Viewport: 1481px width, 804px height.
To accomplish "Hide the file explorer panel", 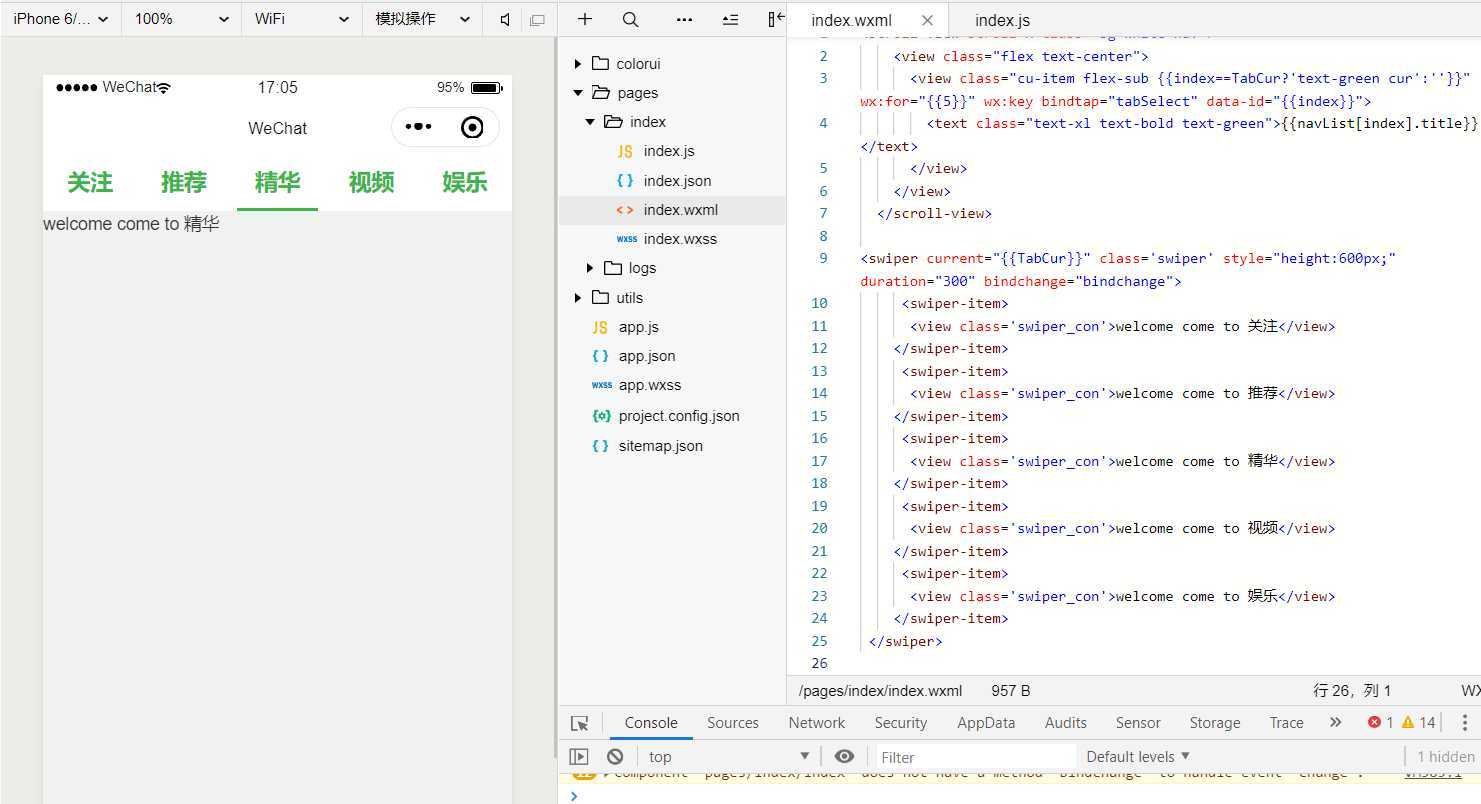I will tap(776, 19).
